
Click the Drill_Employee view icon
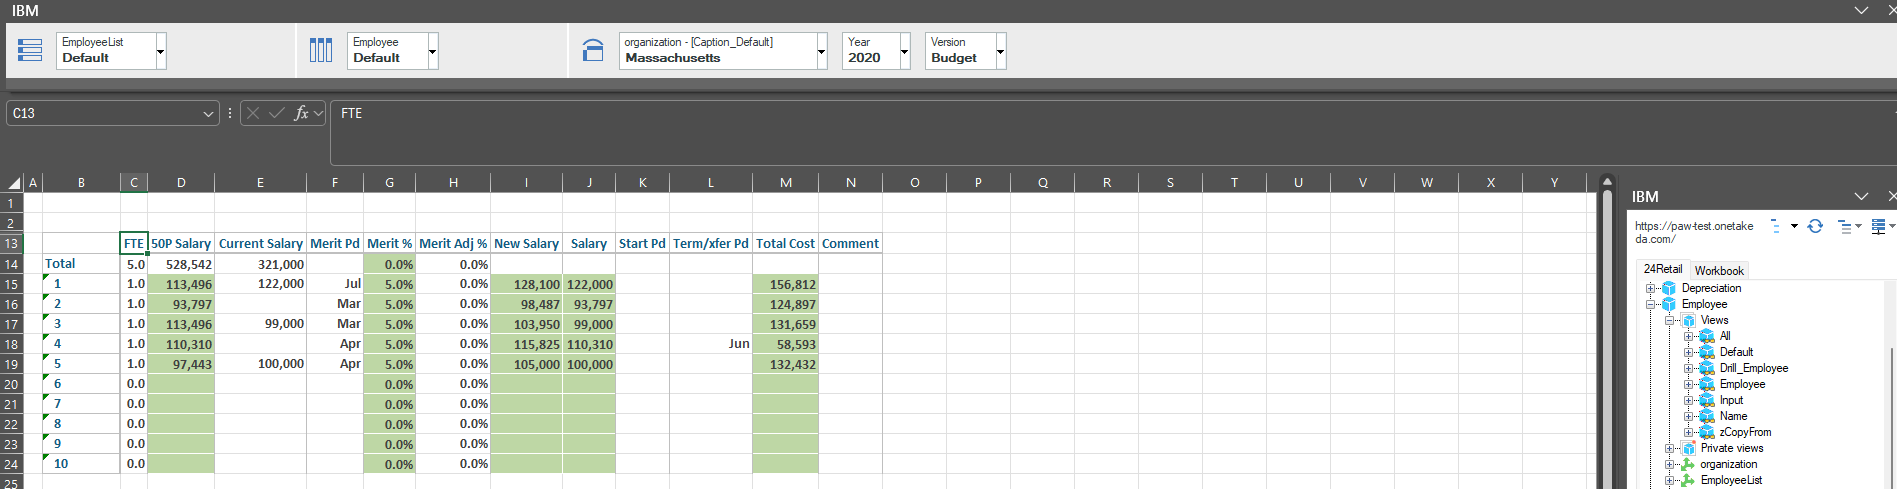click(x=1707, y=368)
